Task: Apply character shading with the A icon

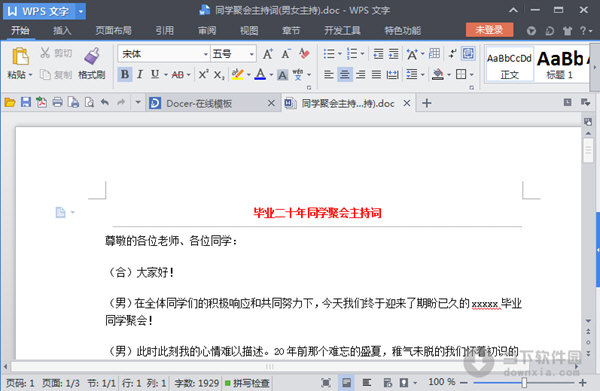Action: coord(282,75)
